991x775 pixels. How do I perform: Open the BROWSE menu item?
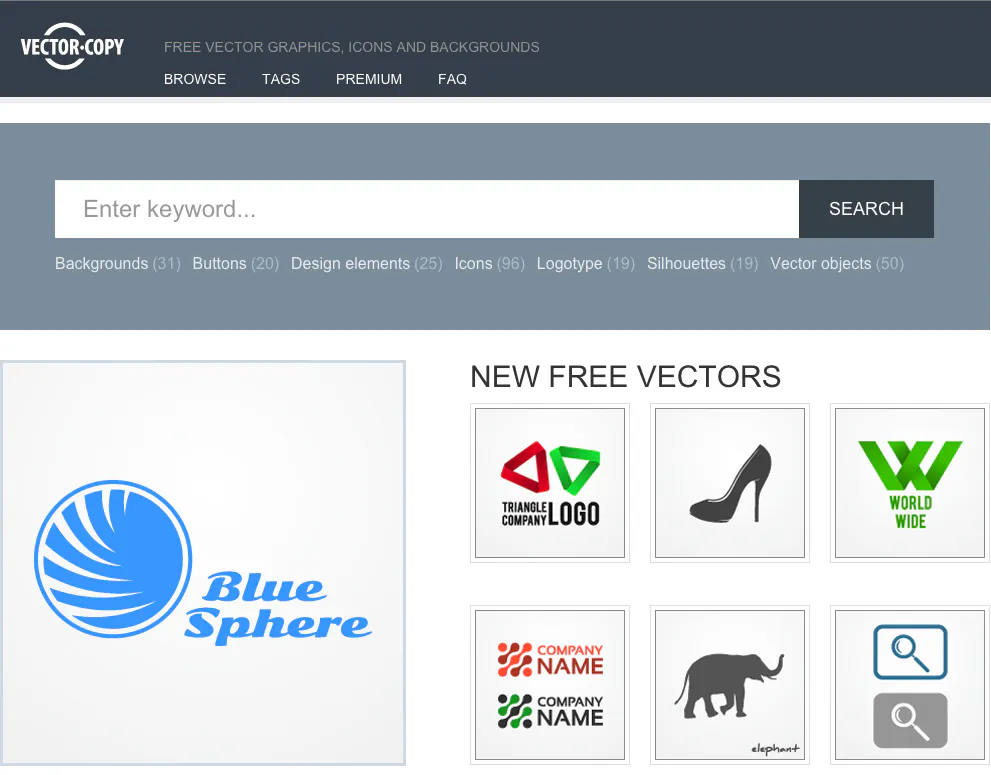[195, 79]
